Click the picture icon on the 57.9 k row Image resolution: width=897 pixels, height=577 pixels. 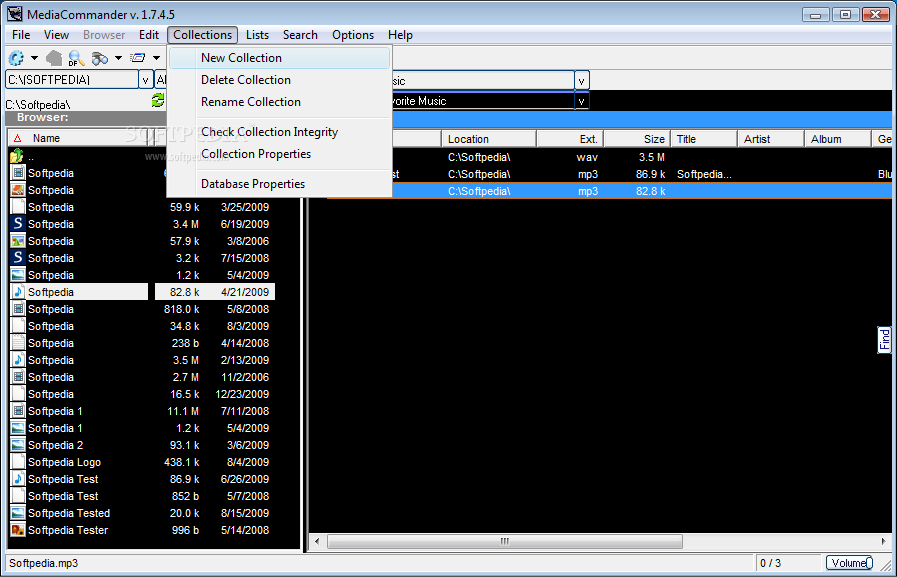[x=18, y=241]
